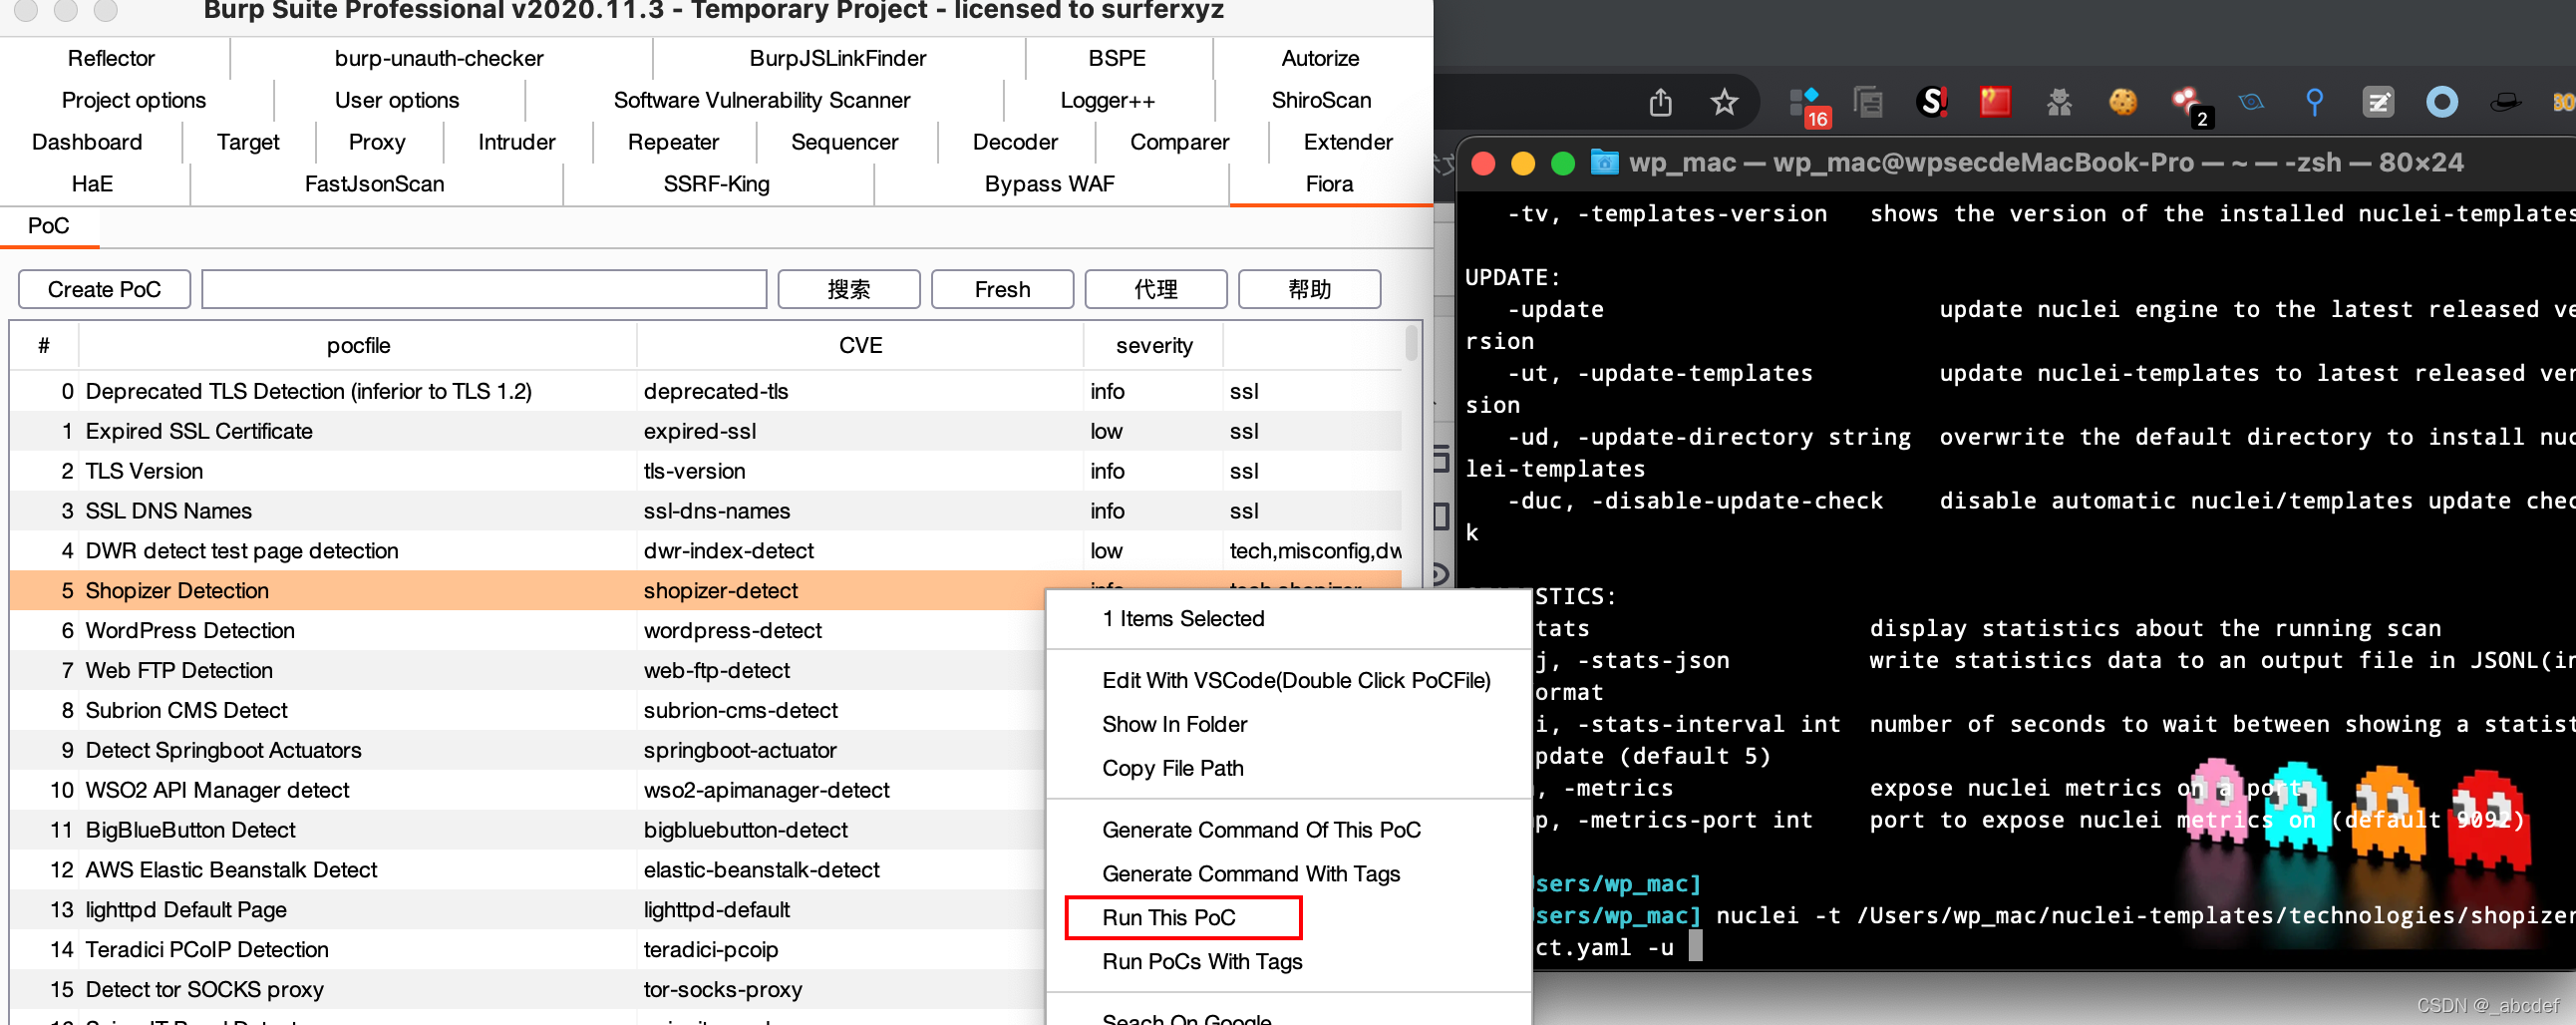Viewport: 2576px width, 1025px height.
Task: Open the extension with red 16 badge
Action: (1808, 105)
